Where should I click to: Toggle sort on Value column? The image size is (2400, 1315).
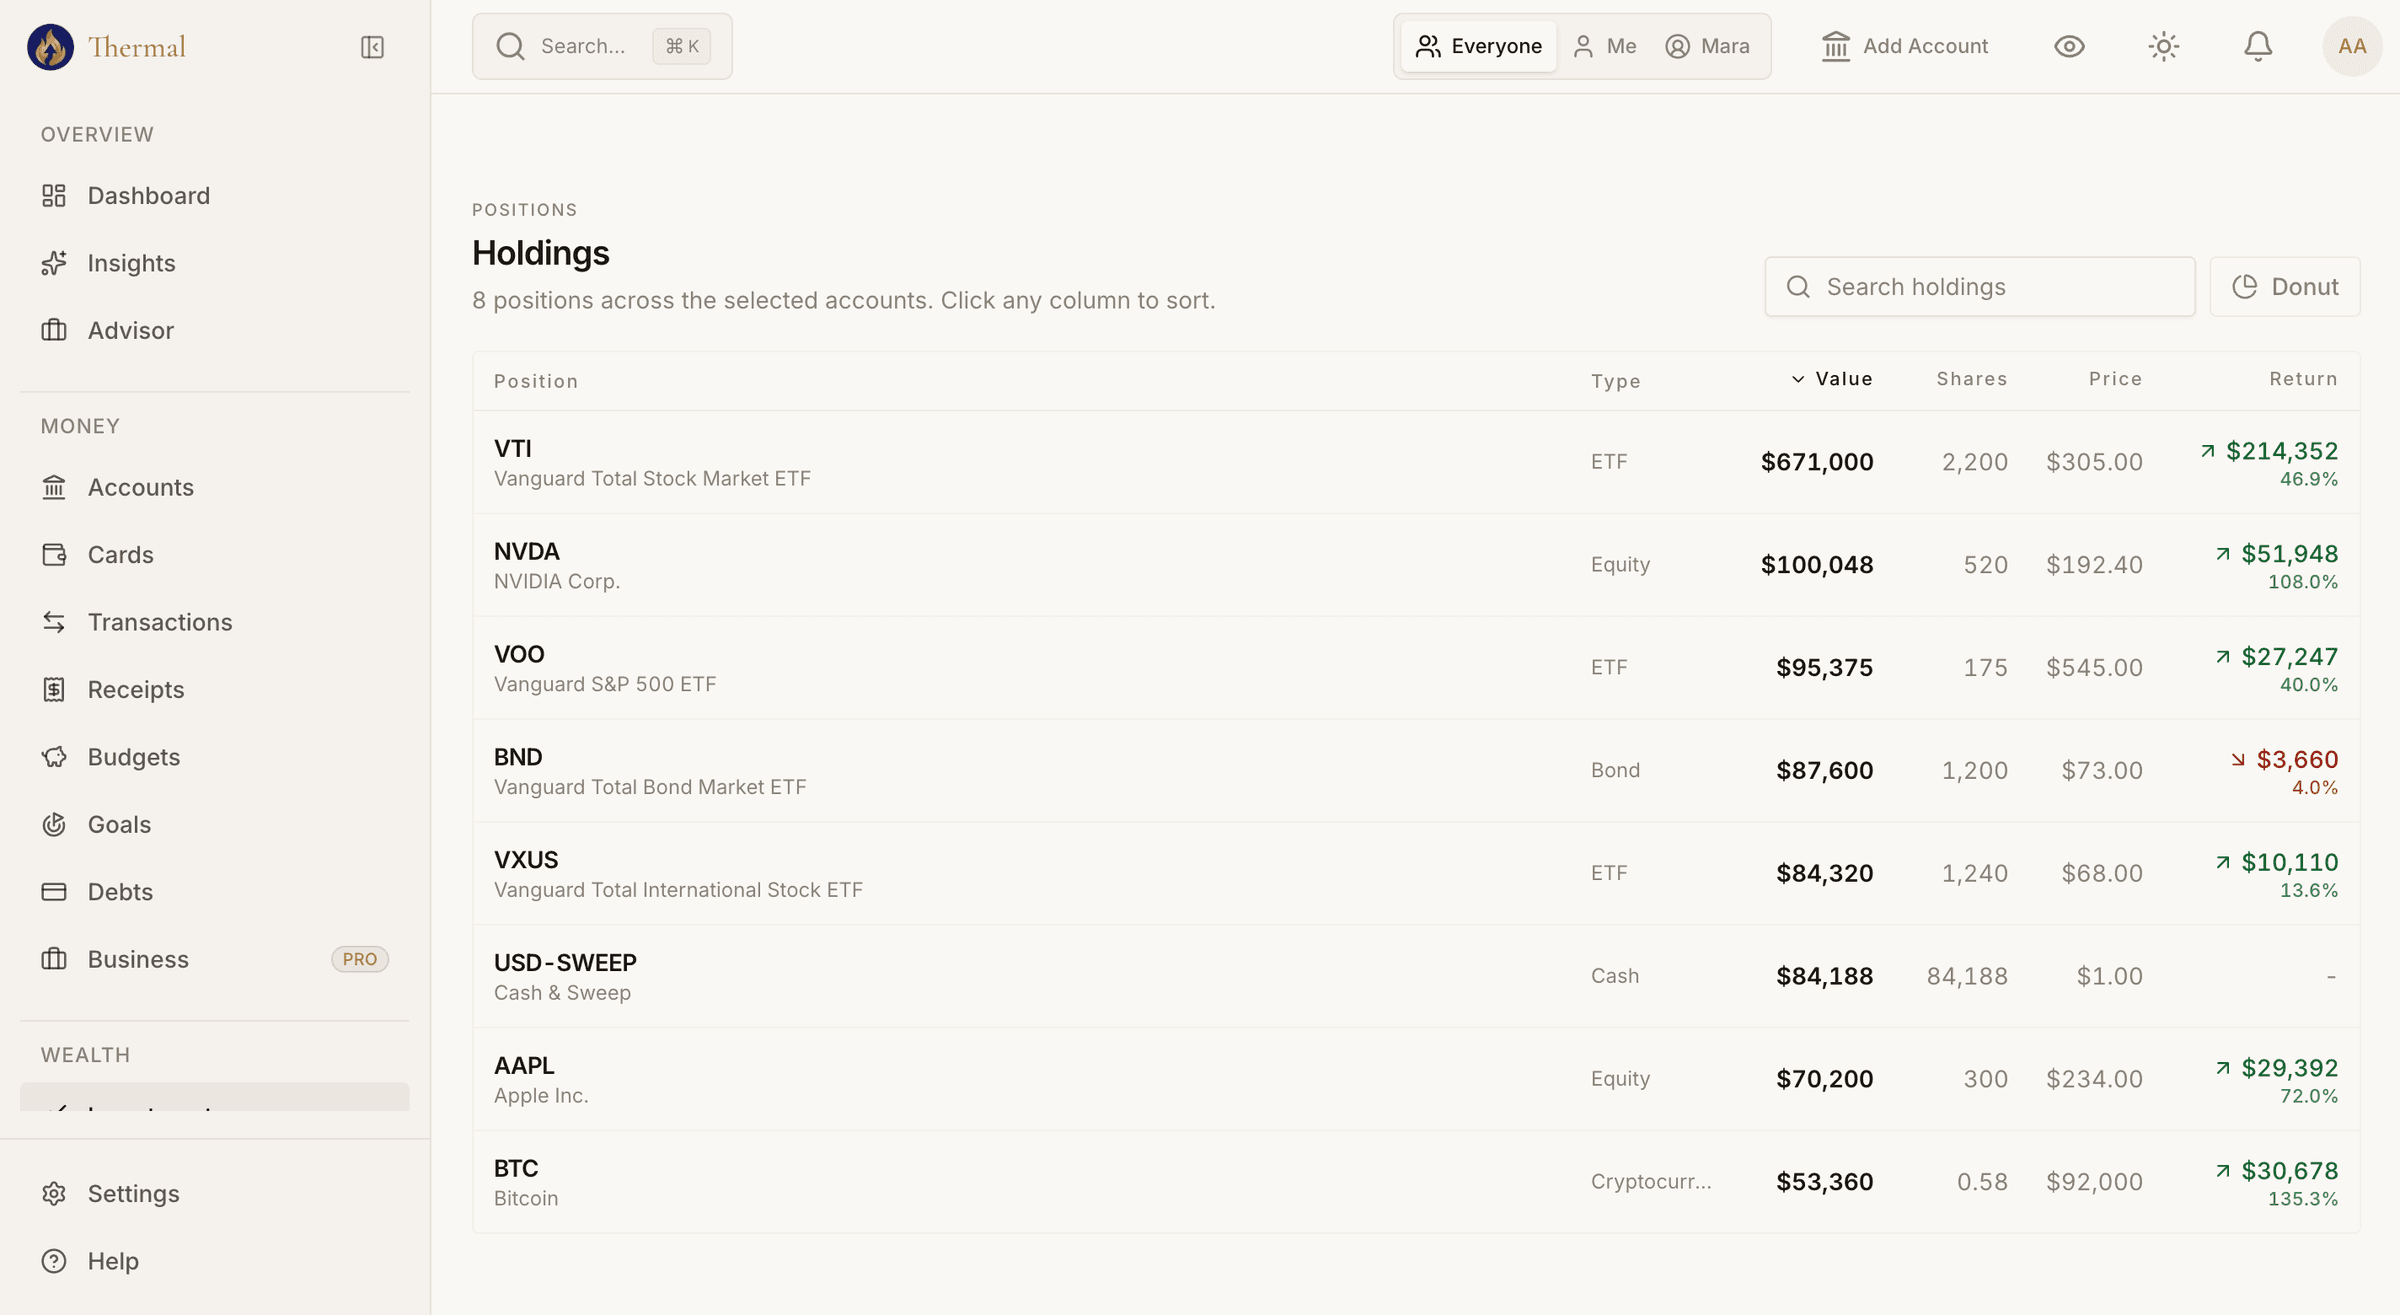[x=1832, y=379]
